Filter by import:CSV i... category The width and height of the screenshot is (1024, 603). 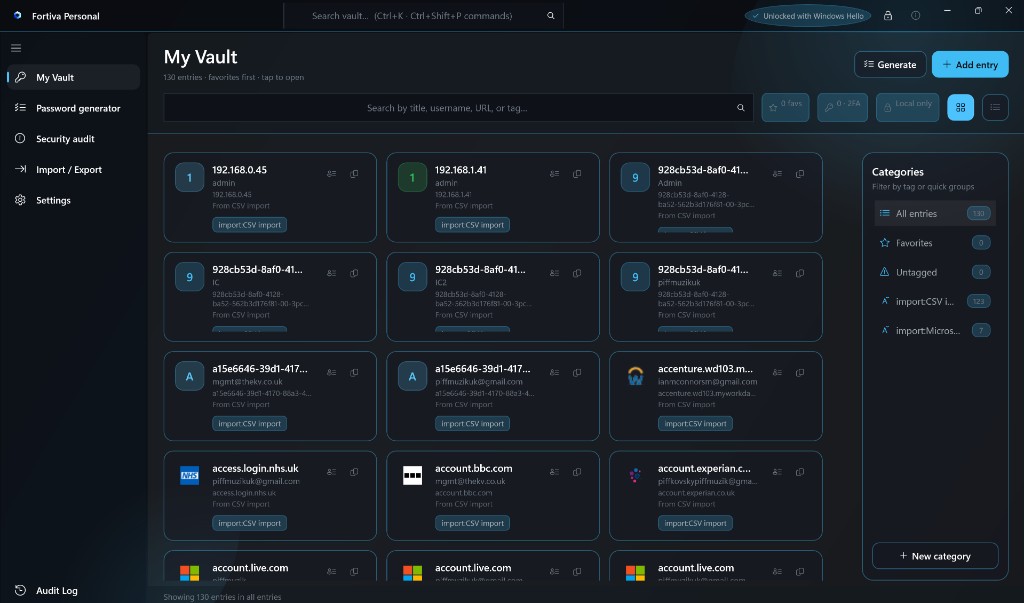(935, 301)
